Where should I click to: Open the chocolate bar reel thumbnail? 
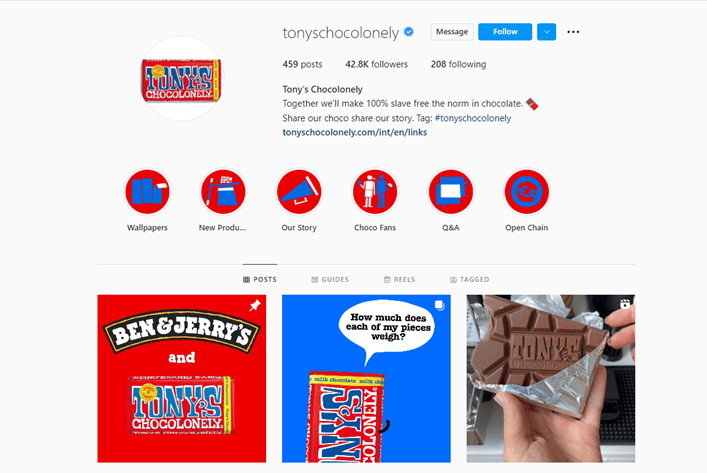click(551, 379)
